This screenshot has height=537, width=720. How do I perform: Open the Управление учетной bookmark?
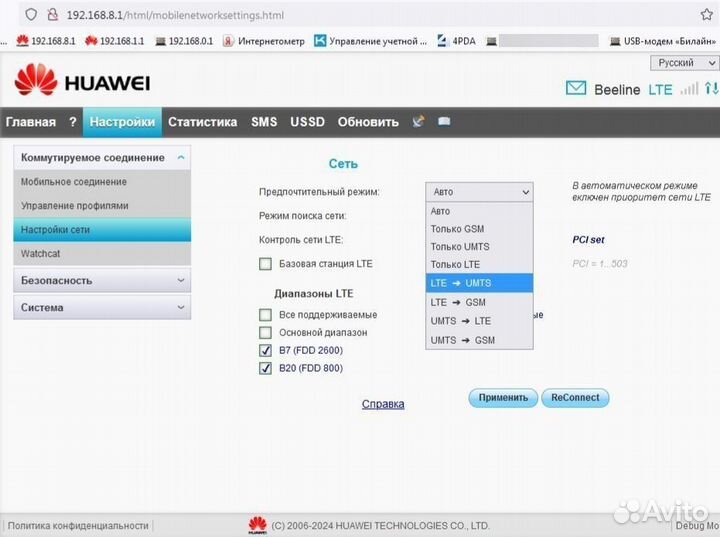click(x=370, y=41)
